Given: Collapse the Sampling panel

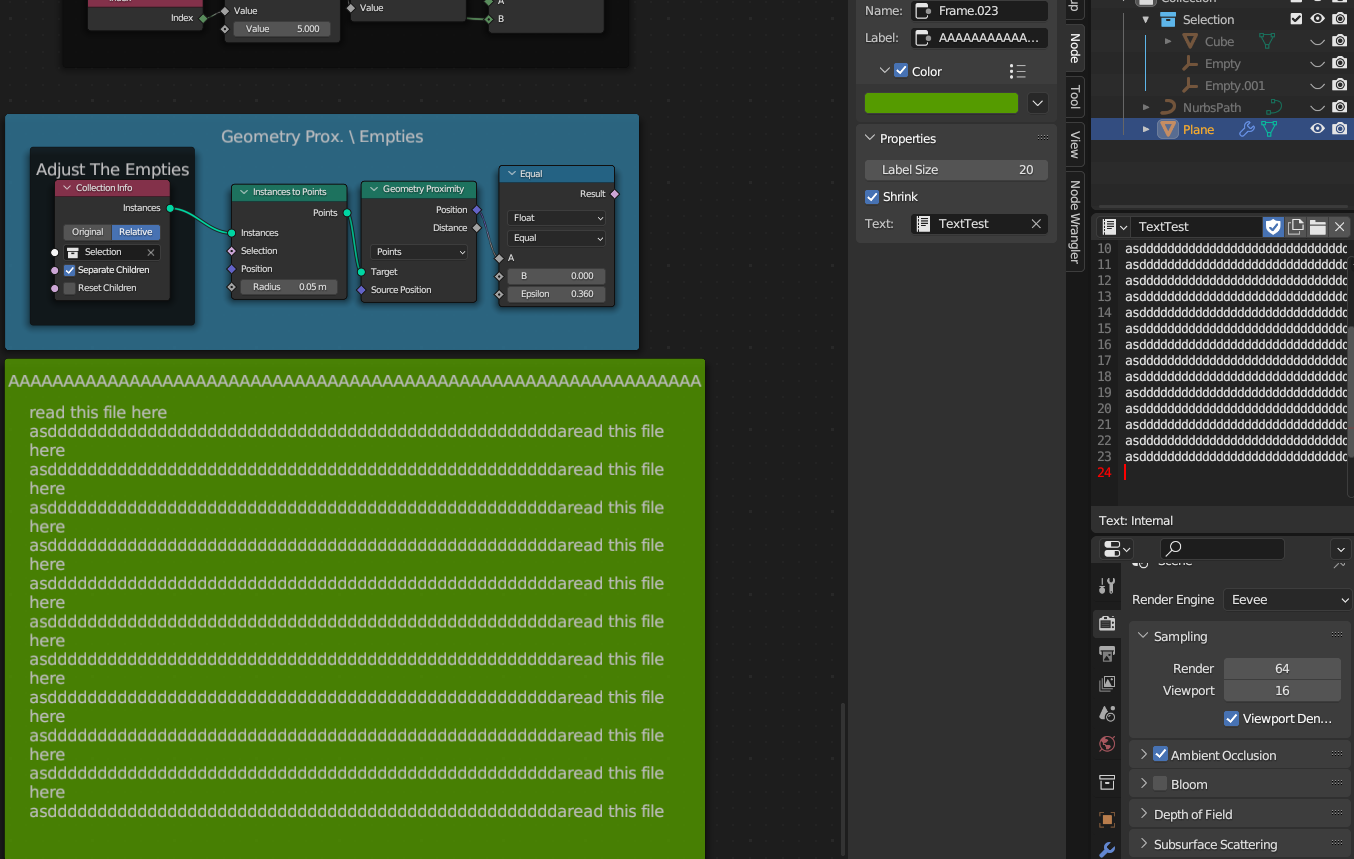Looking at the screenshot, I should (x=1144, y=636).
